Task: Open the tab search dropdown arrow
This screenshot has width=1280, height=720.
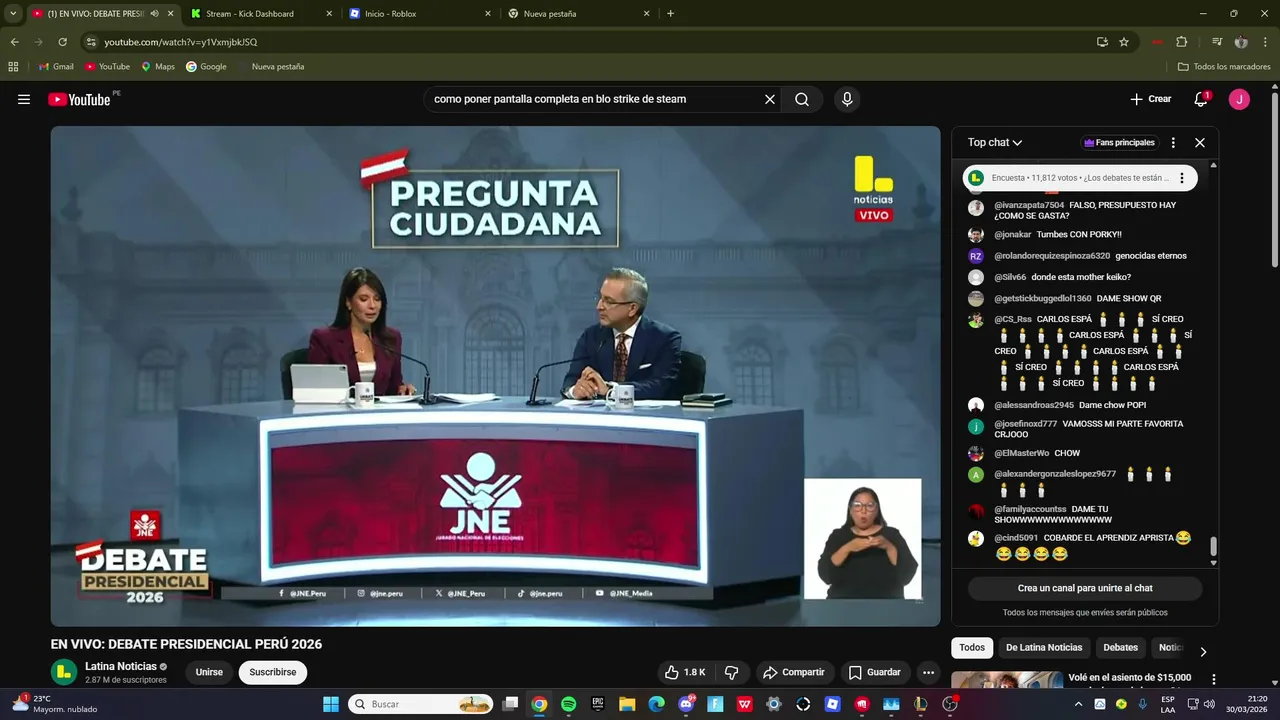Action: [x=12, y=14]
